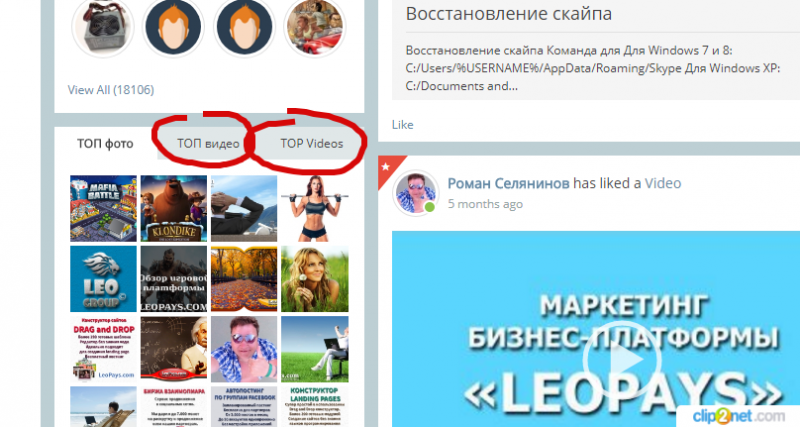Open the Drag and Drop constructor thumbnail
This screenshot has width=800, height=427.
click(104, 349)
